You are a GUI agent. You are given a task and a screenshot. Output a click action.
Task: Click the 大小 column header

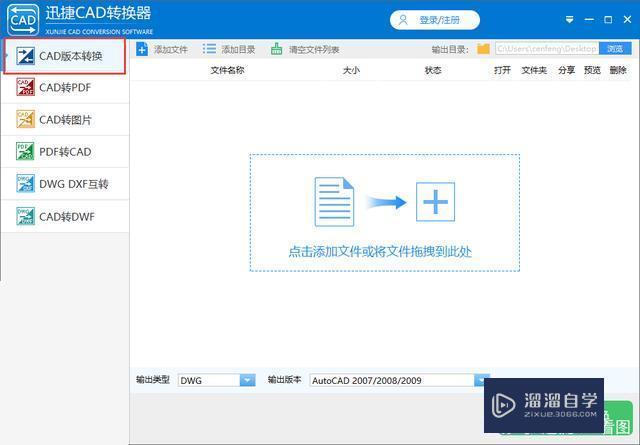(x=351, y=70)
